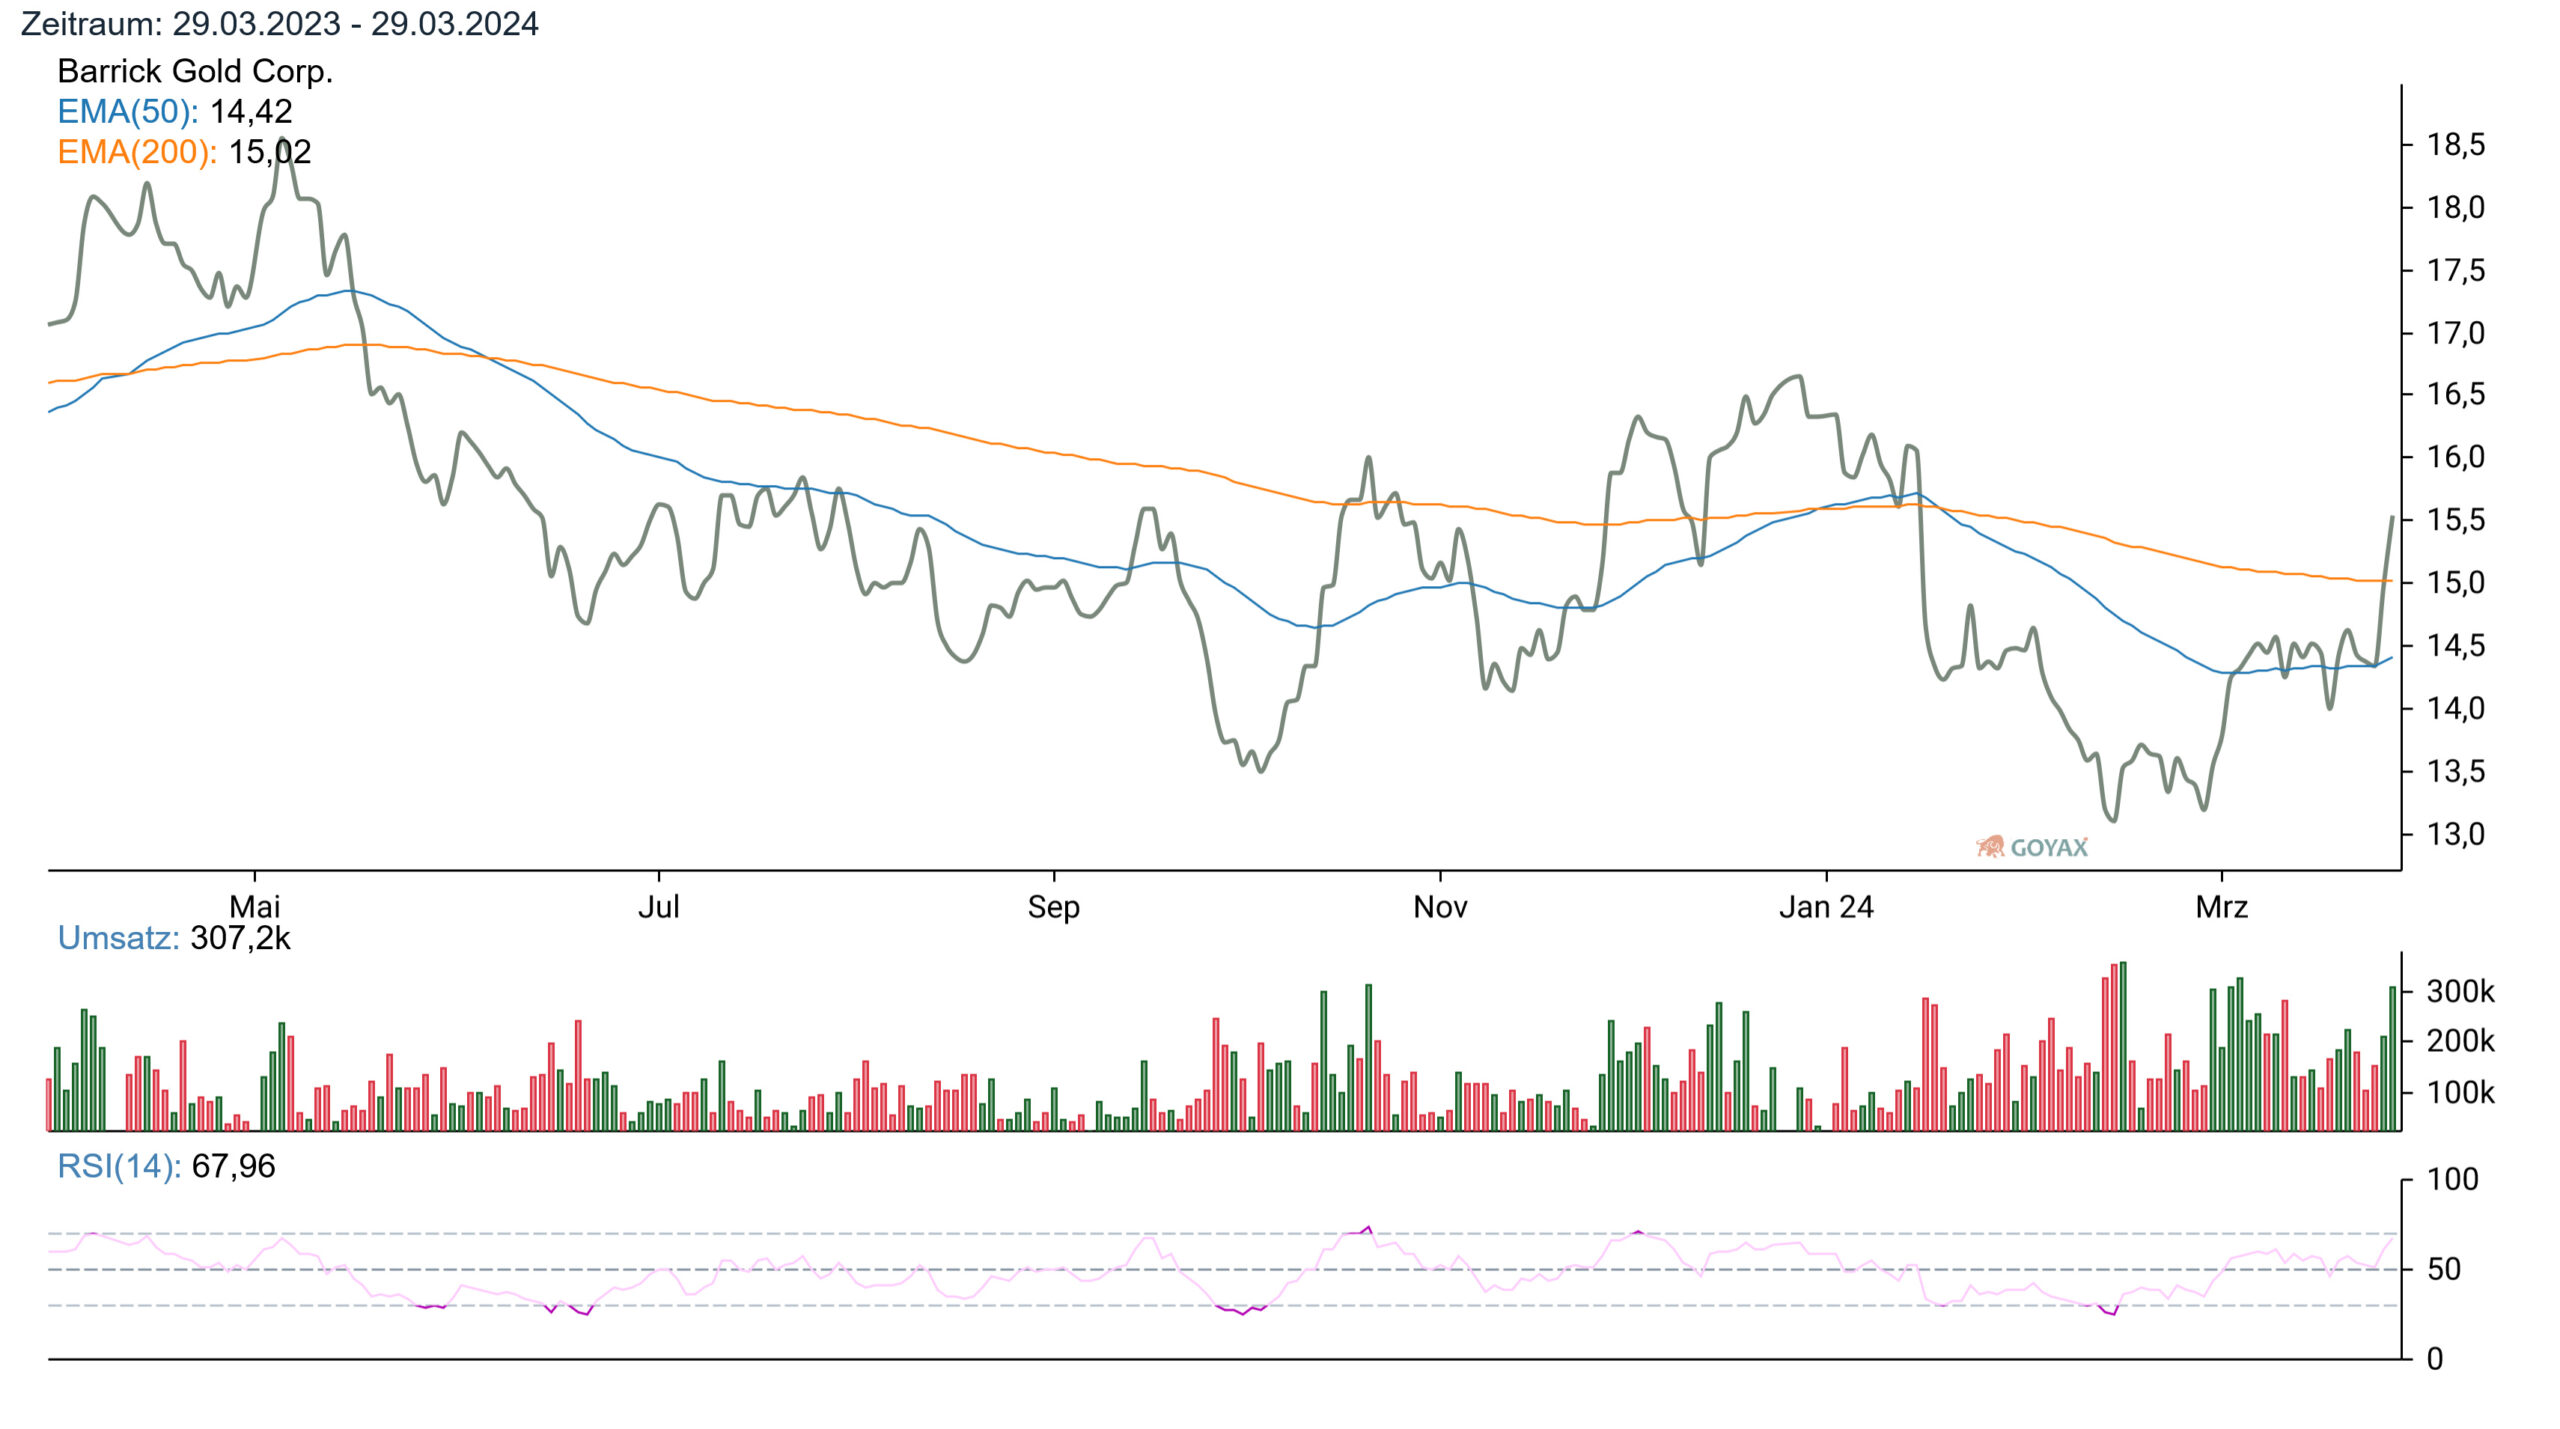Viewport: 2560px width, 1429px height.
Task: Click the Nov x-axis label
Action: [x=1440, y=907]
